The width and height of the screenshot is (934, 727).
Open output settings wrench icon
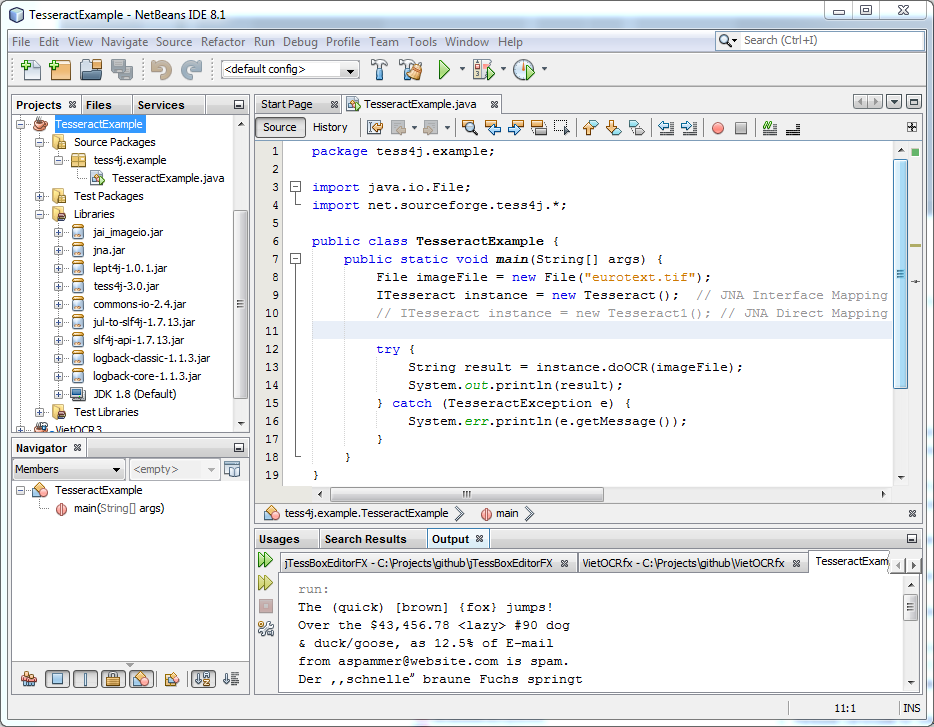(265, 628)
